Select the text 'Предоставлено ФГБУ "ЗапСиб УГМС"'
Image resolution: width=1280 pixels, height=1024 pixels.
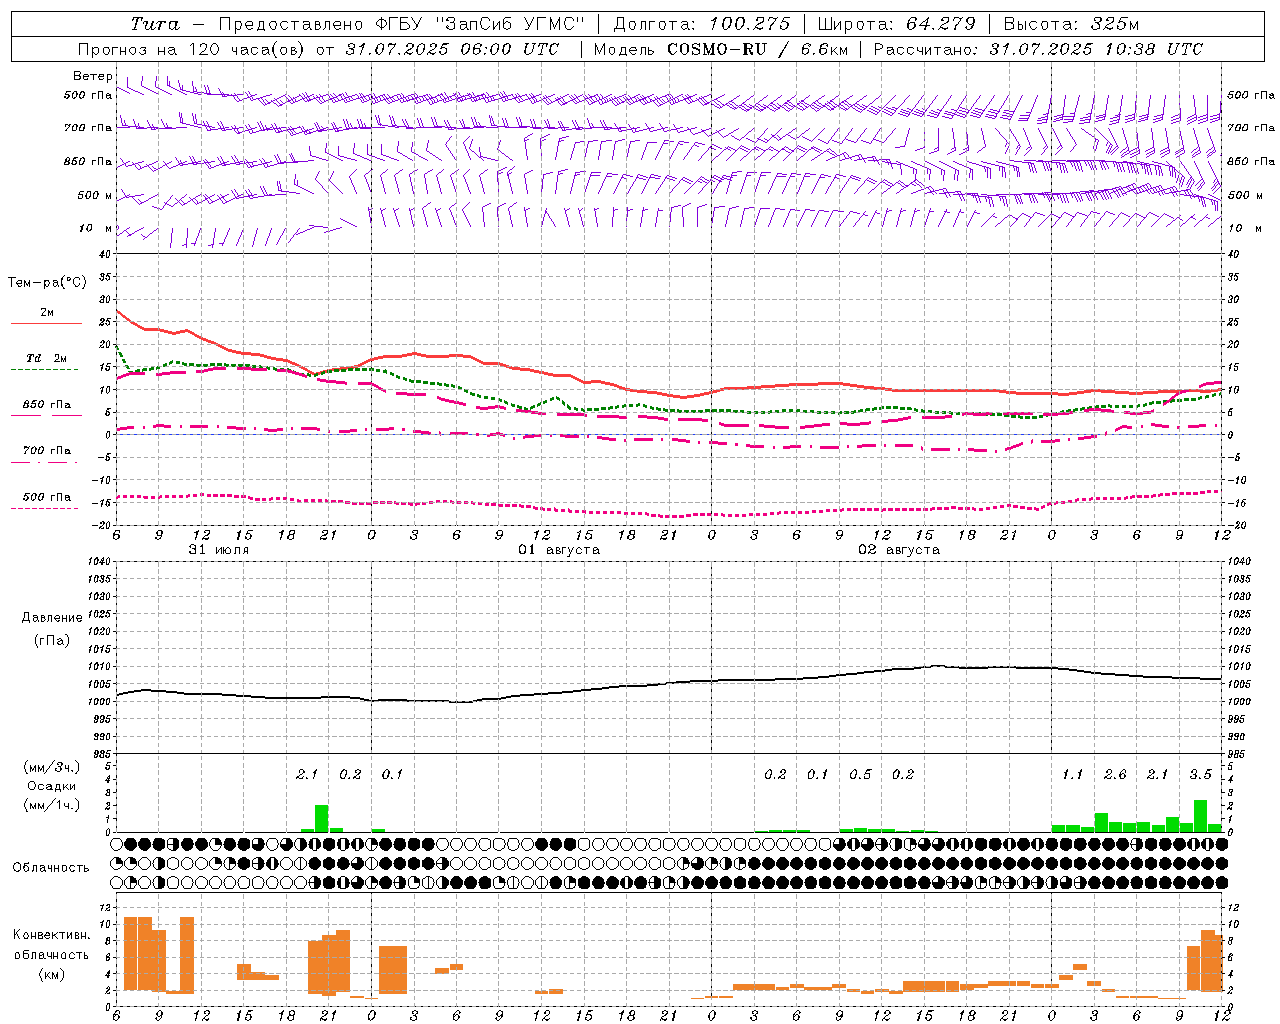pyautogui.click(x=401, y=24)
